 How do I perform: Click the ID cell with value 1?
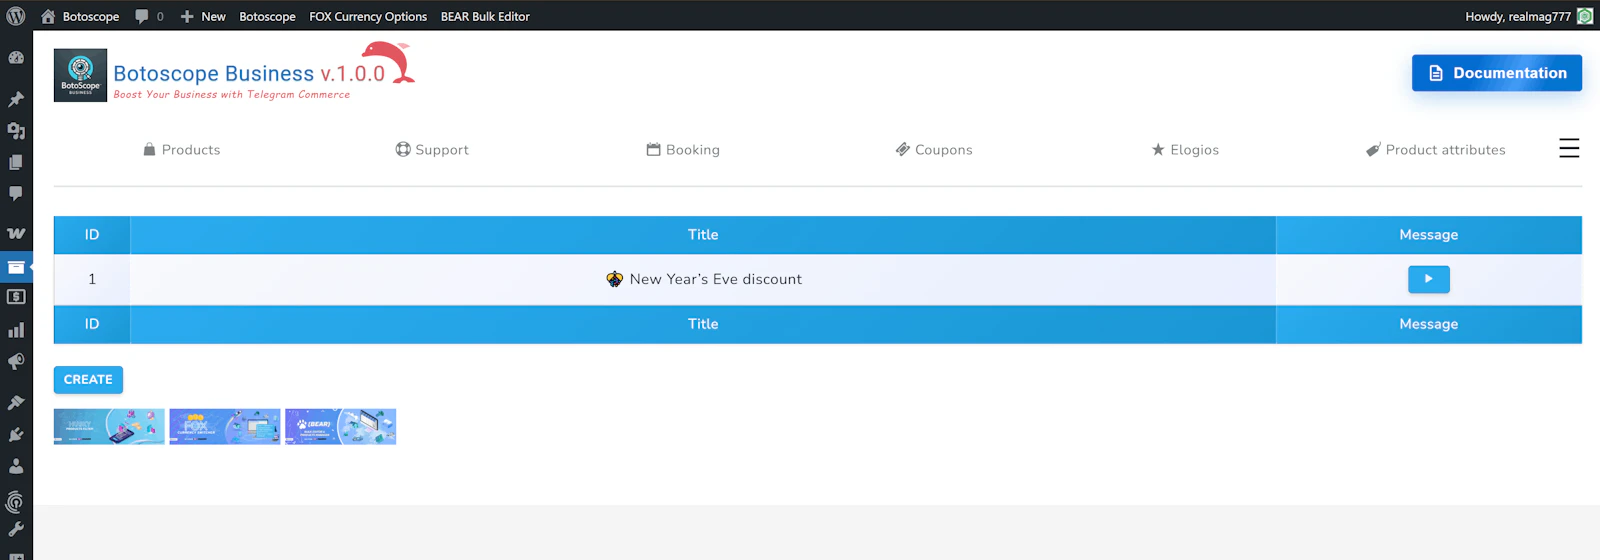[x=92, y=280]
